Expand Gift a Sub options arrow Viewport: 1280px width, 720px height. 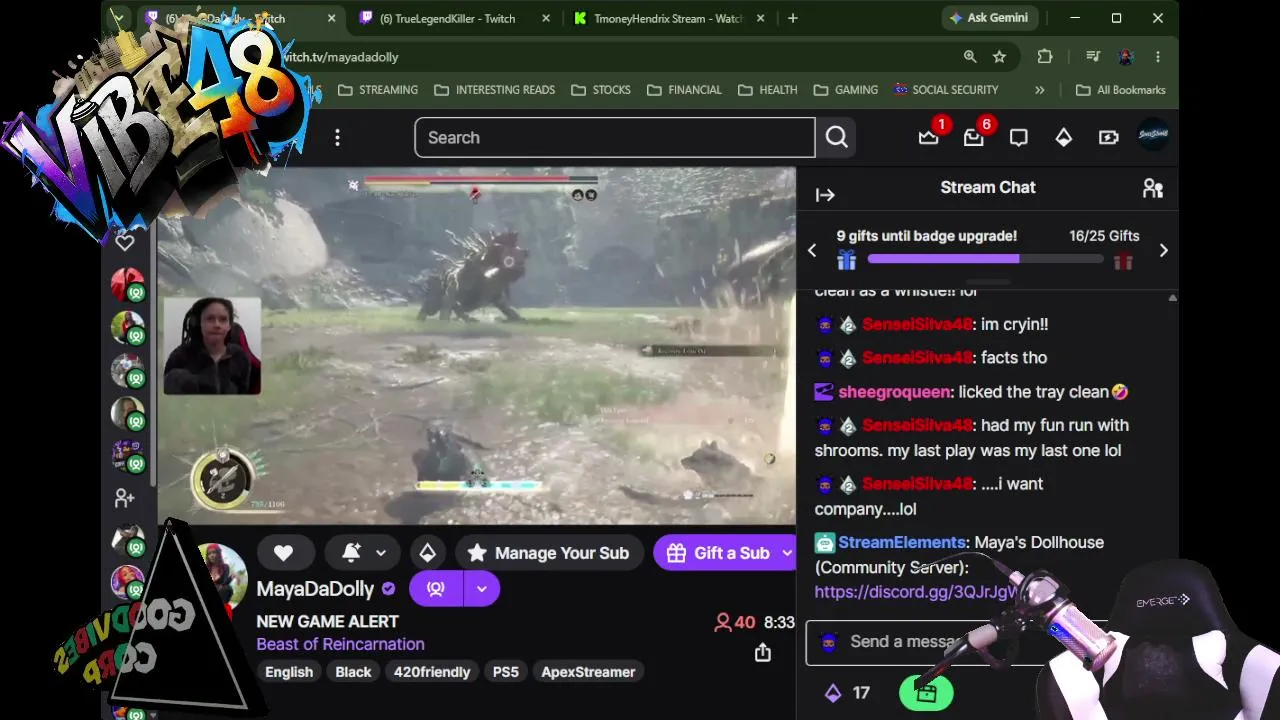[787, 553]
